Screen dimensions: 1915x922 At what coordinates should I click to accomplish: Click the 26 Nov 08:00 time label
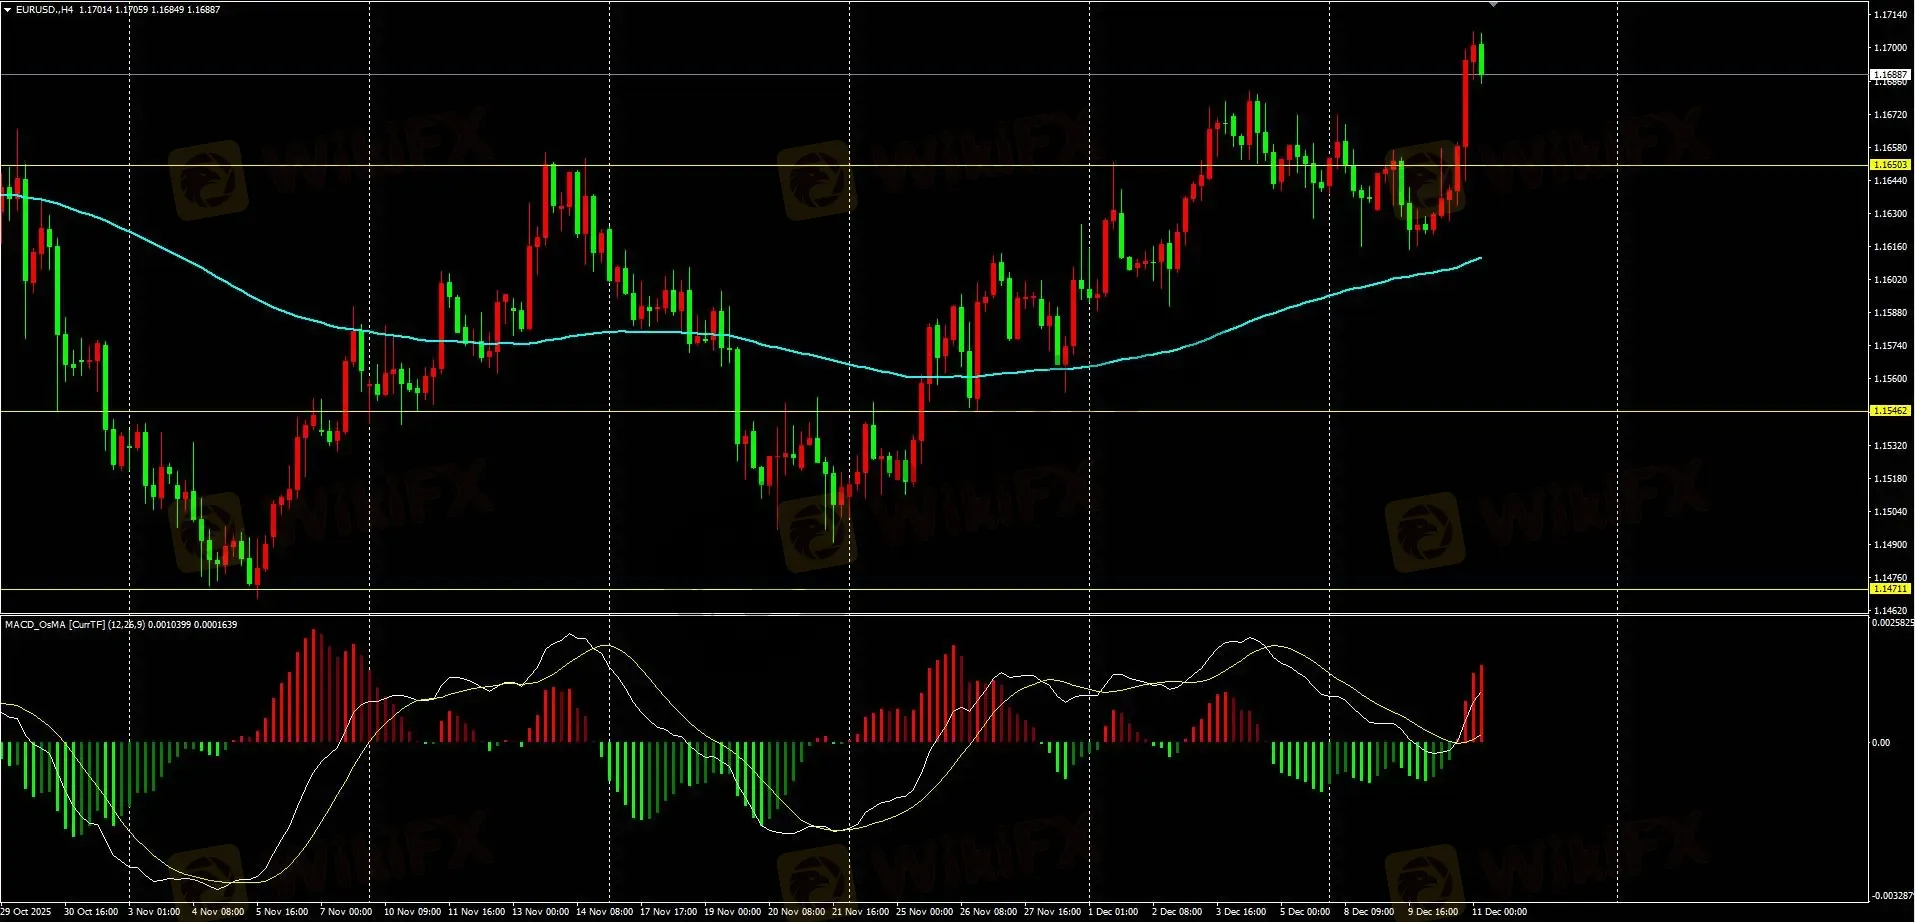point(989,912)
